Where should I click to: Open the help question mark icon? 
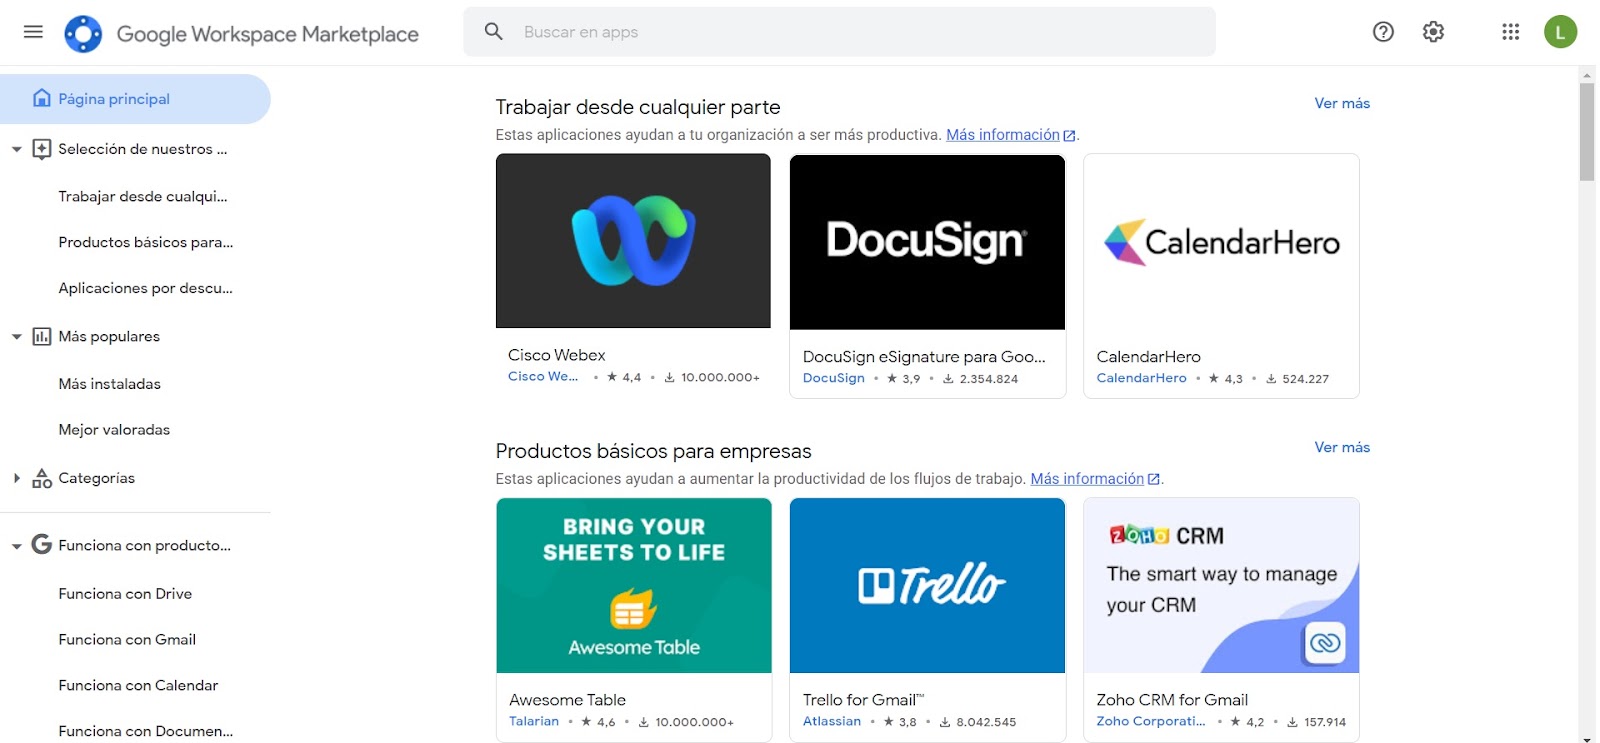[1383, 32]
